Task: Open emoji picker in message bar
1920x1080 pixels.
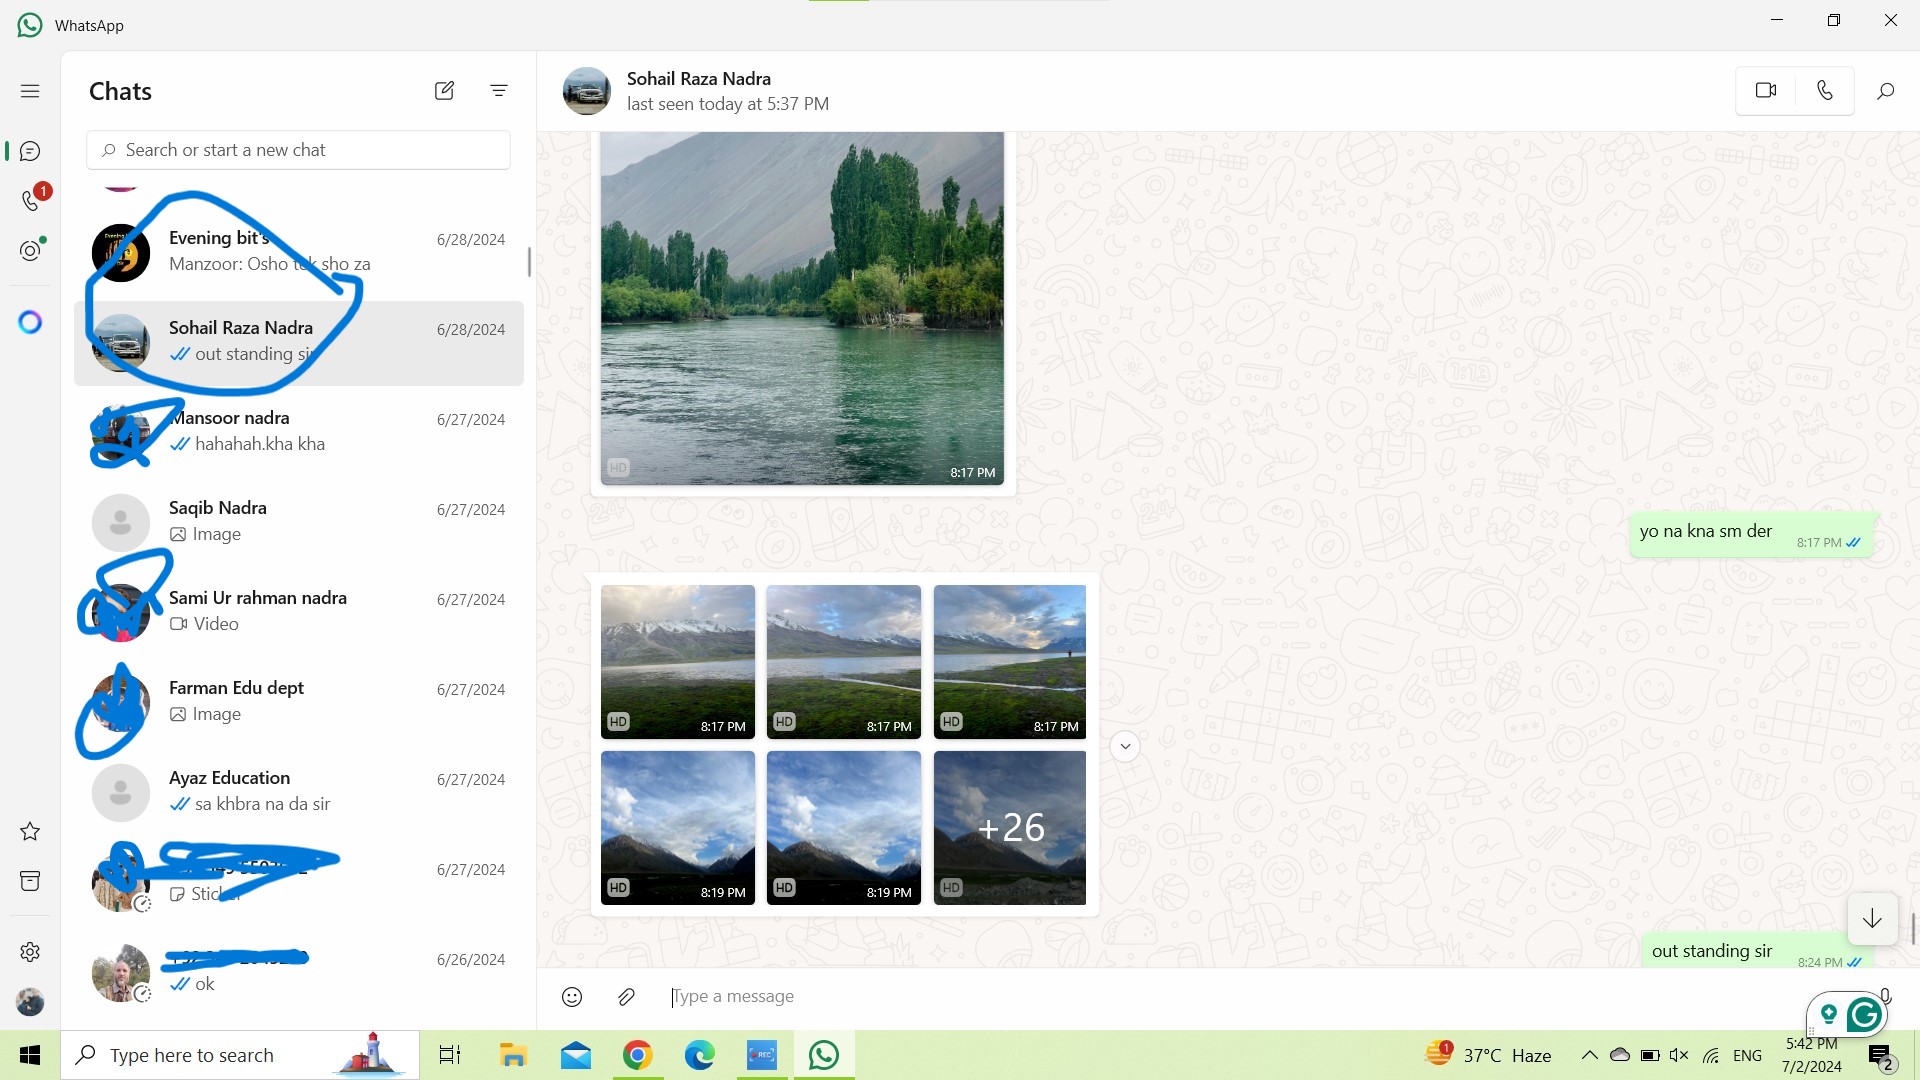Action: (x=572, y=996)
